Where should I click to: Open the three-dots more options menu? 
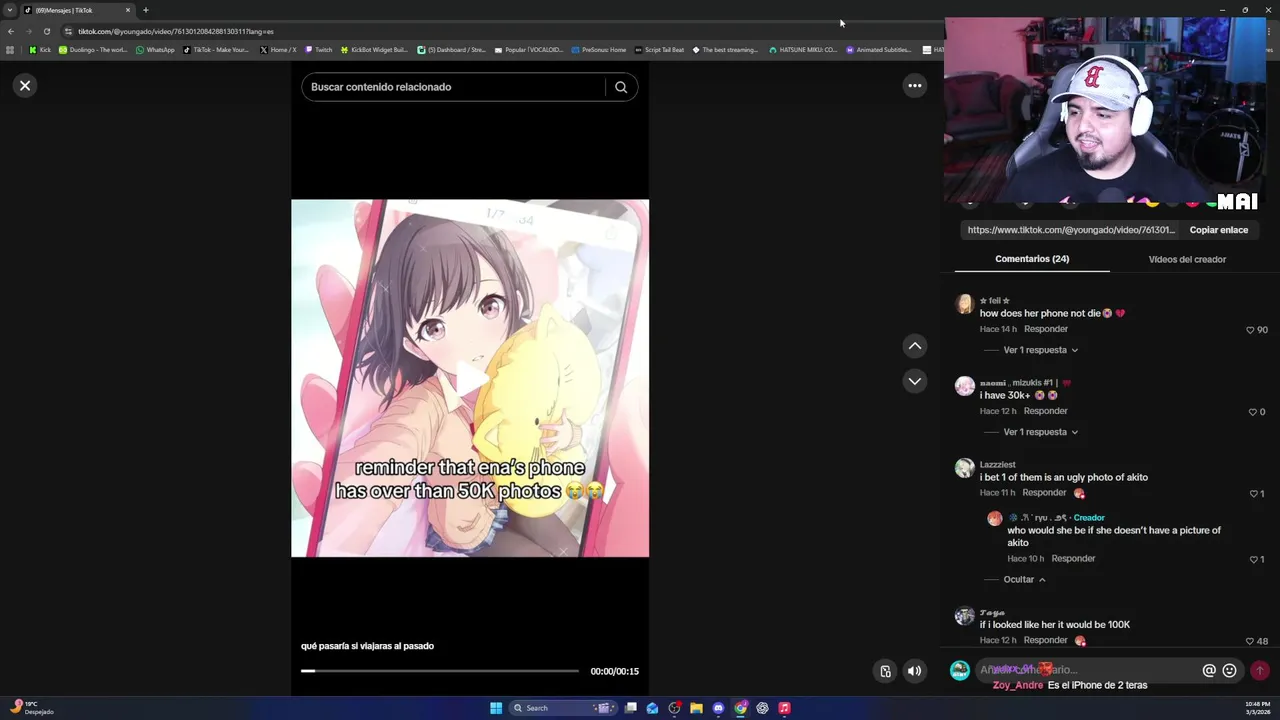[914, 86]
